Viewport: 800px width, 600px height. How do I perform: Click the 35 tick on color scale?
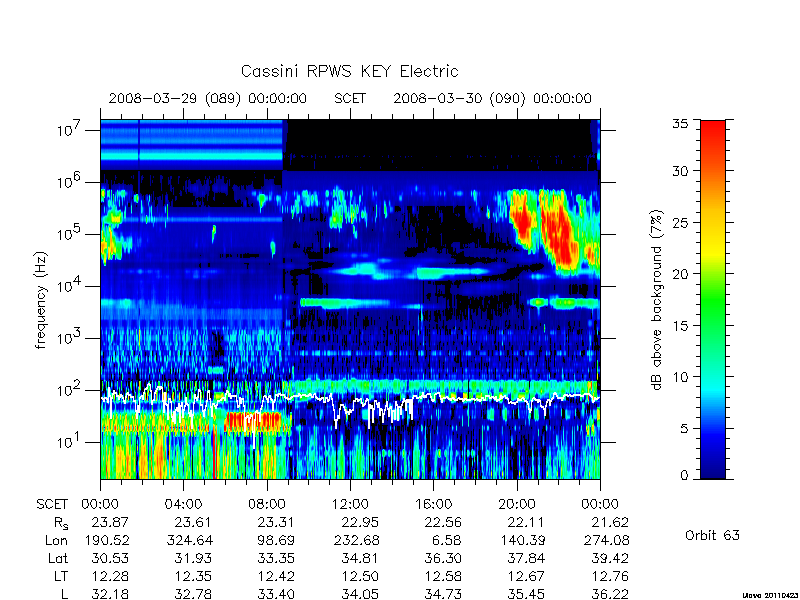tap(680, 123)
